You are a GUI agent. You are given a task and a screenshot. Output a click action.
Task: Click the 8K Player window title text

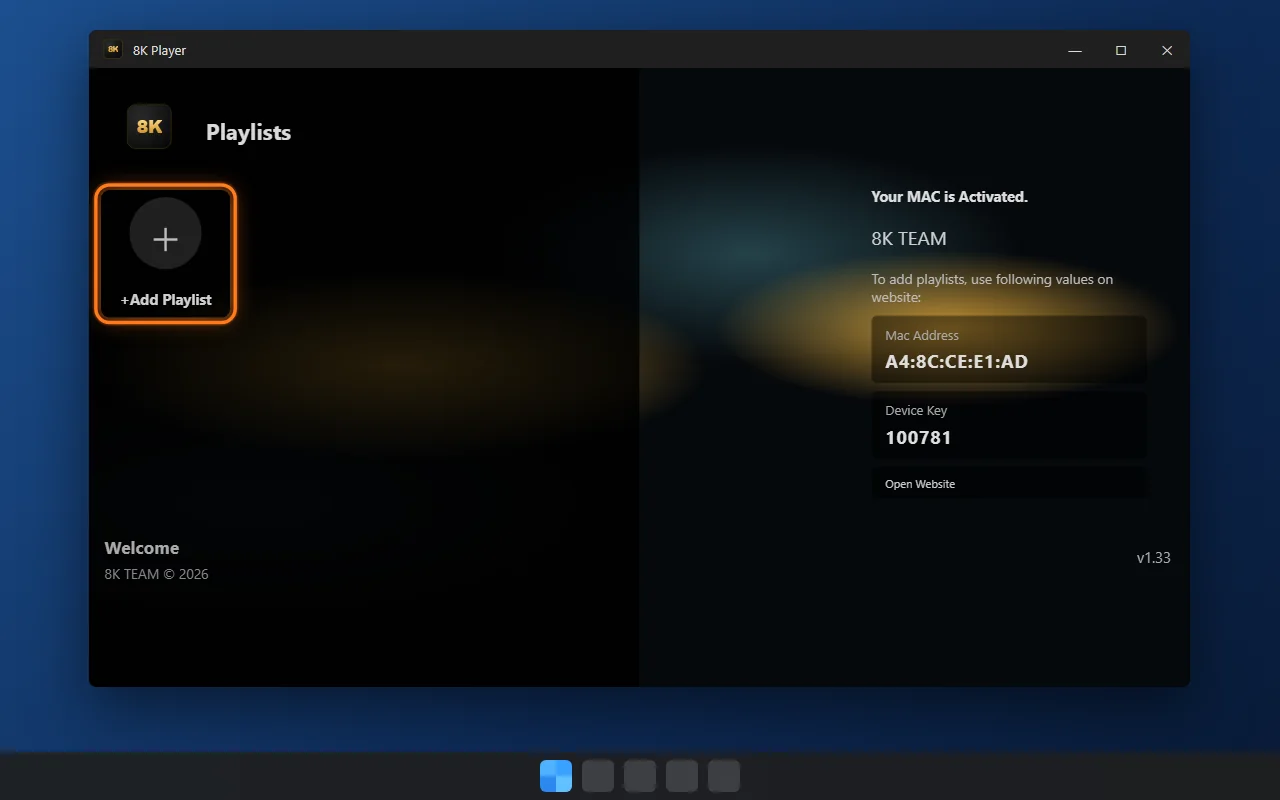(159, 50)
